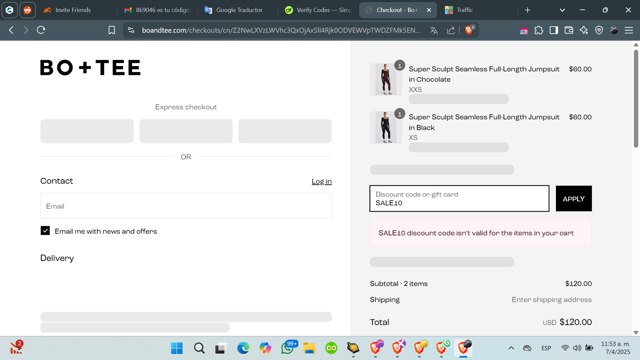Open Windows taskbar search
640x360 pixels.
pyautogui.click(x=199, y=348)
